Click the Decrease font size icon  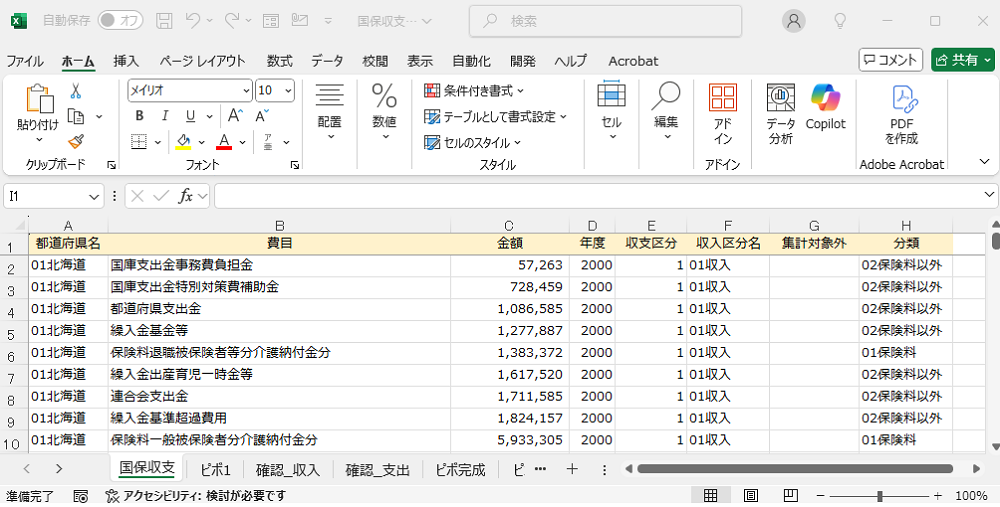click(262, 116)
